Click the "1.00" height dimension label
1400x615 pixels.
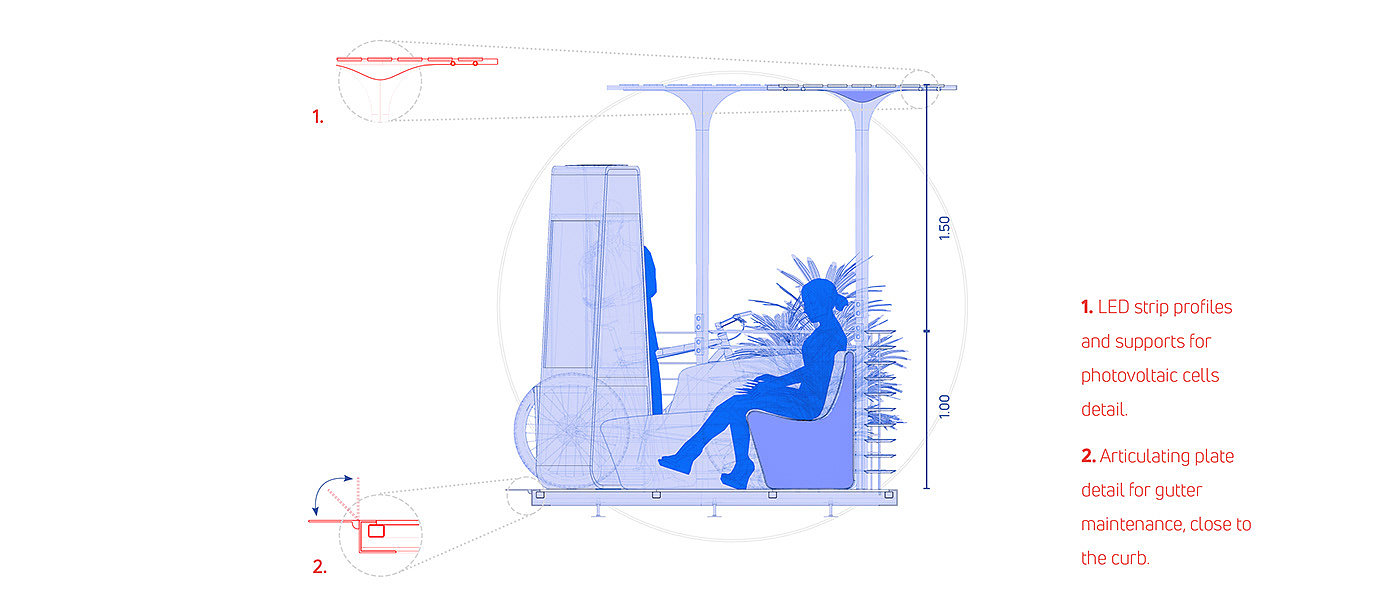(945, 407)
